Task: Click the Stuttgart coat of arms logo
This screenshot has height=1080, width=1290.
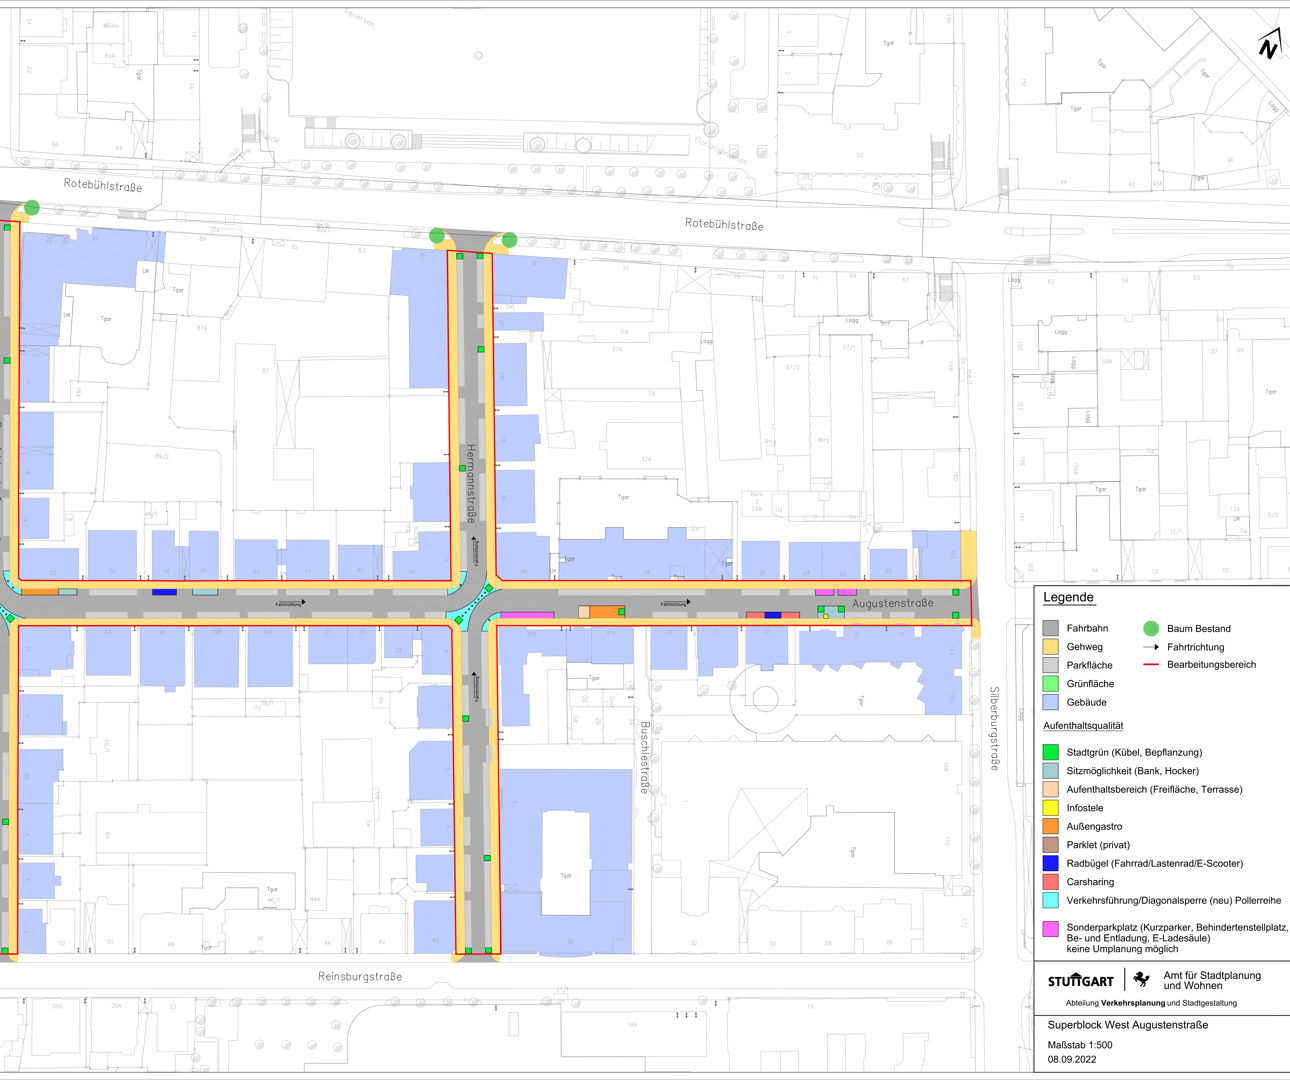Action: [x=1138, y=981]
